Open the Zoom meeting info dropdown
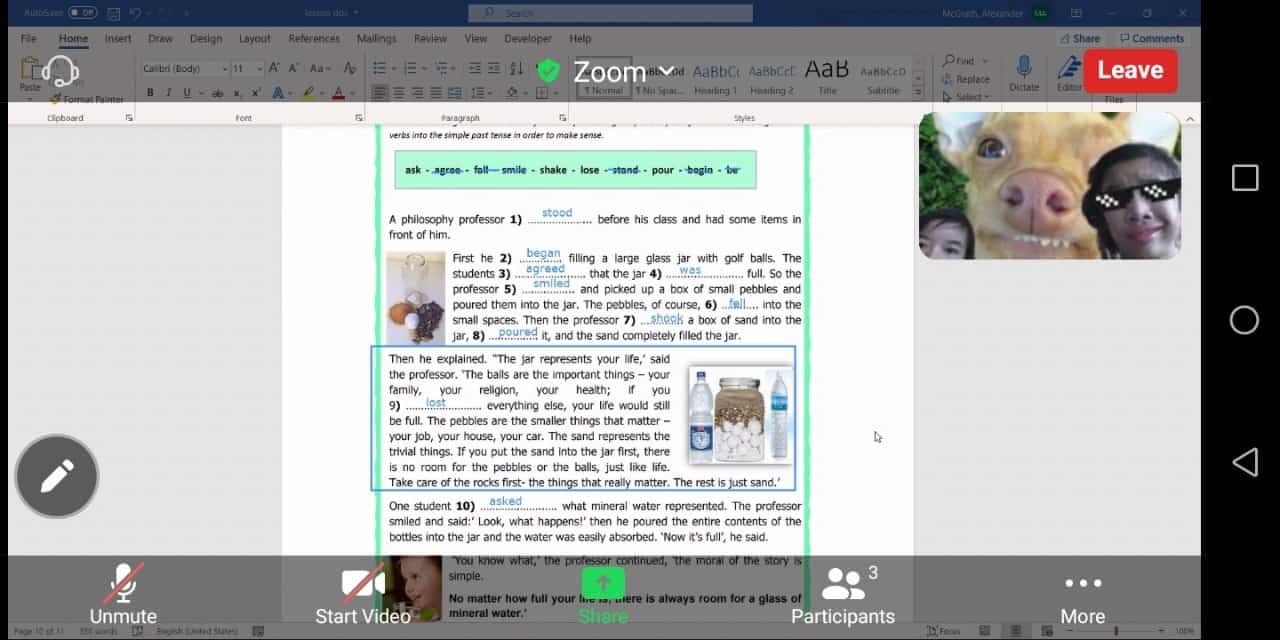Screen dimensions: 1280x640 [625, 71]
